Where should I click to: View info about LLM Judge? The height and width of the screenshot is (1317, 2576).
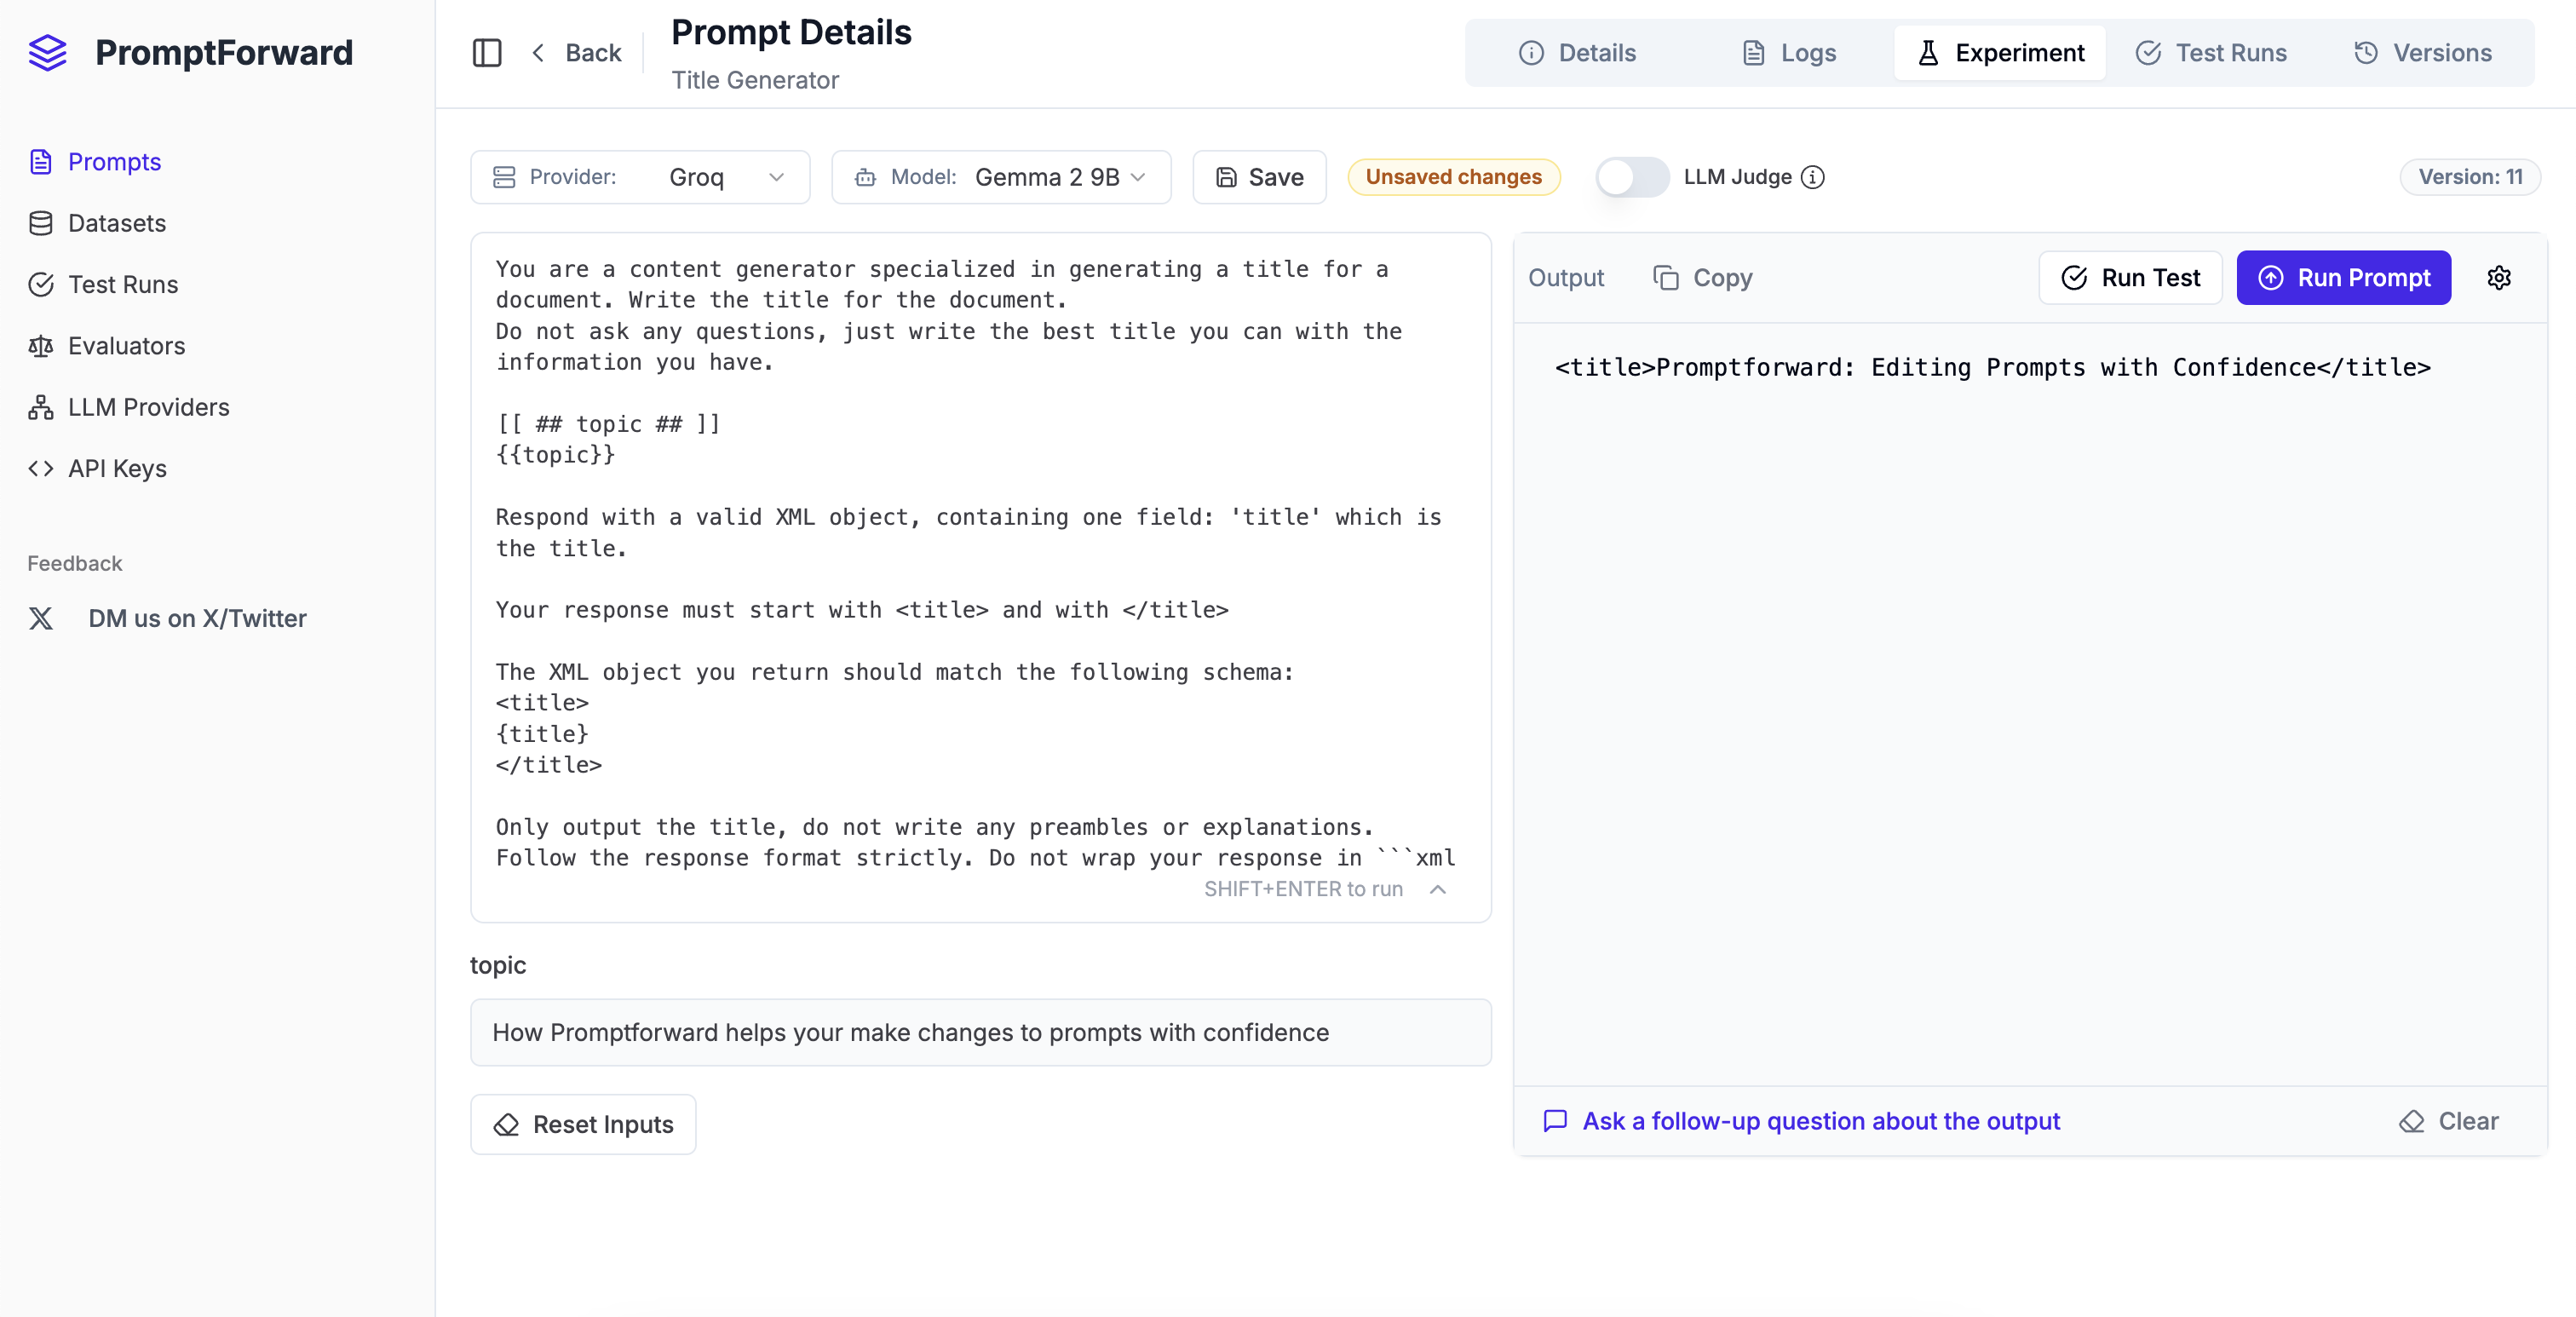pos(1813,177)
